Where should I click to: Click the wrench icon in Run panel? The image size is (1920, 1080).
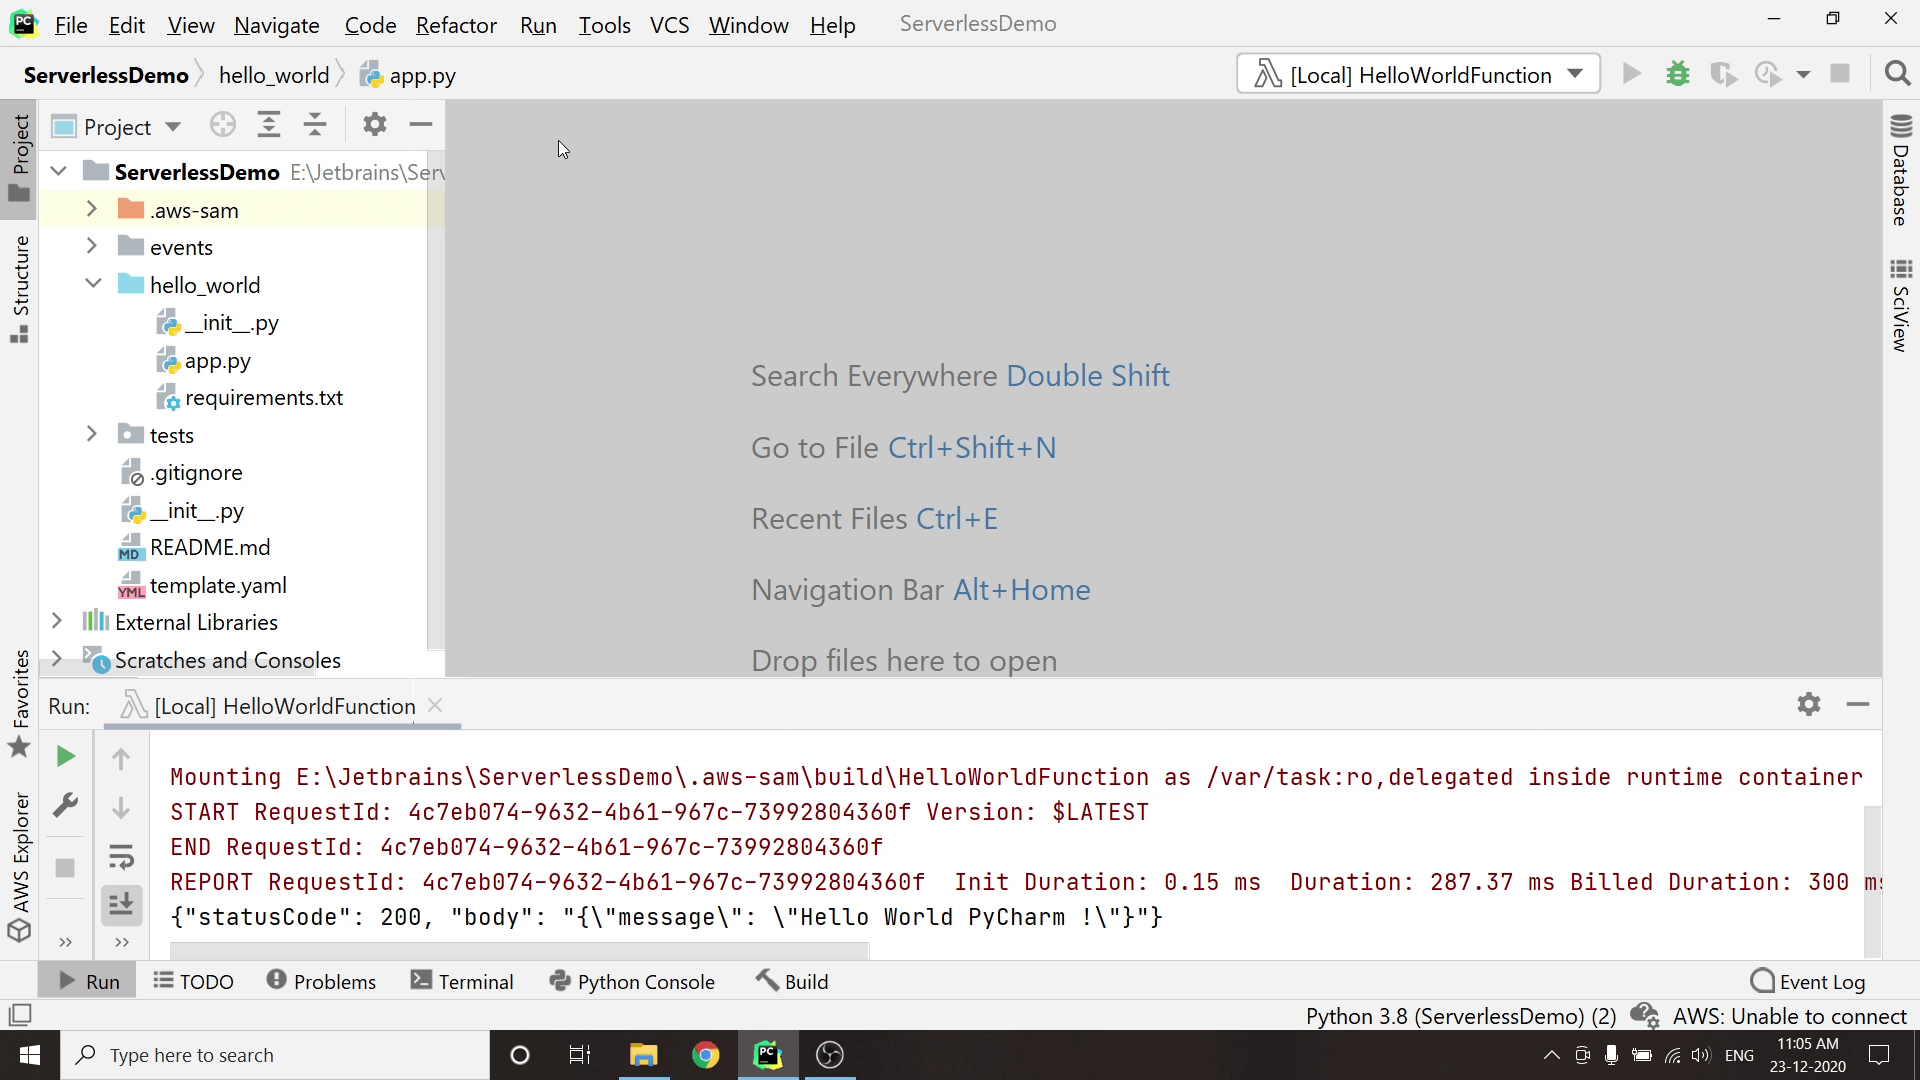point(65,805)
